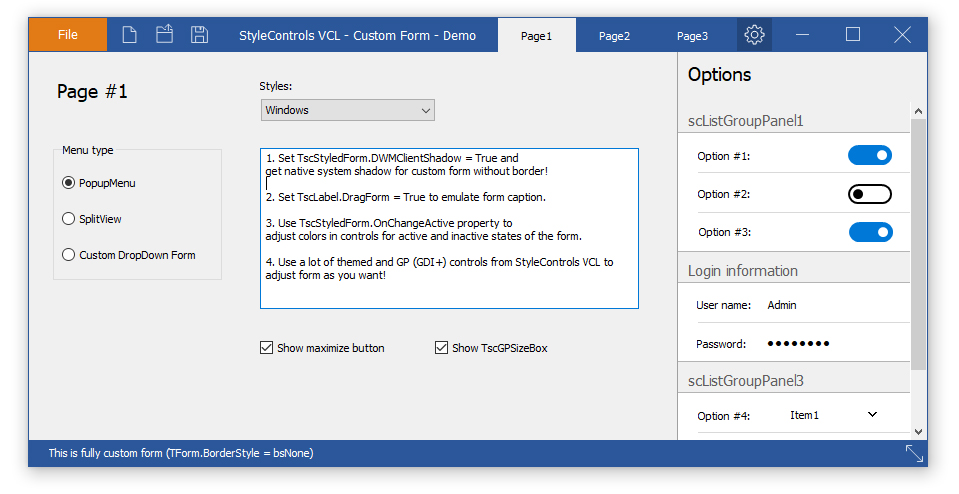
Task: Switch to the Page3 tab
Action: [x=692, y=36]
